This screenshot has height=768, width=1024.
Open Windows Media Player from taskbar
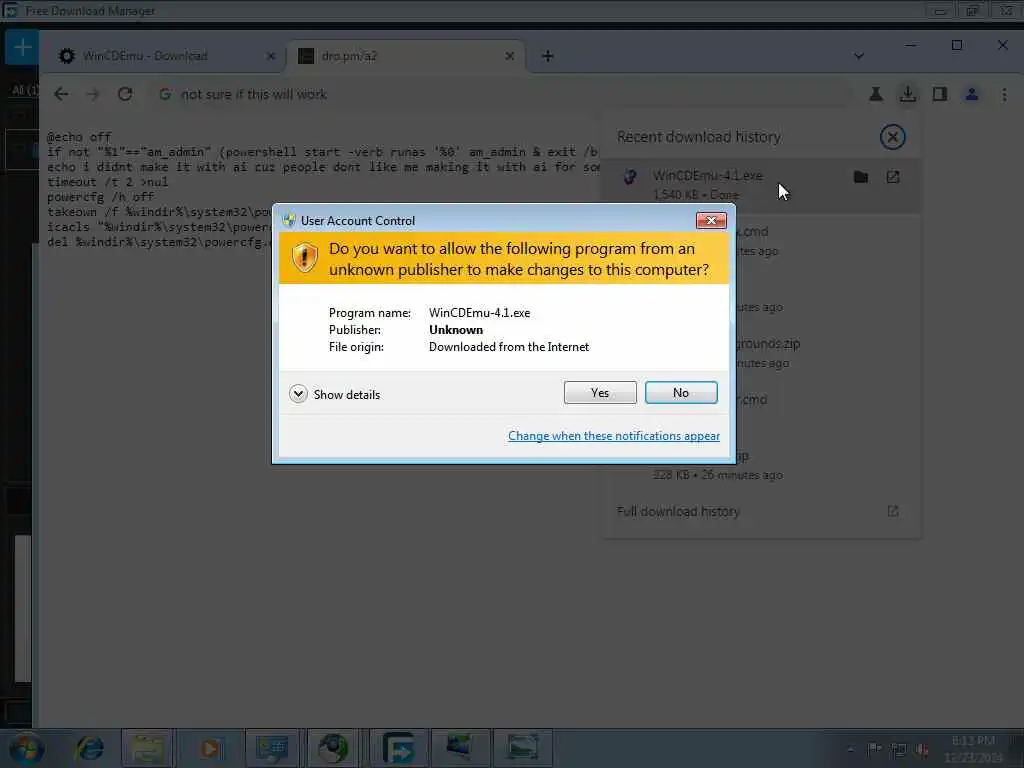point(210,748)
